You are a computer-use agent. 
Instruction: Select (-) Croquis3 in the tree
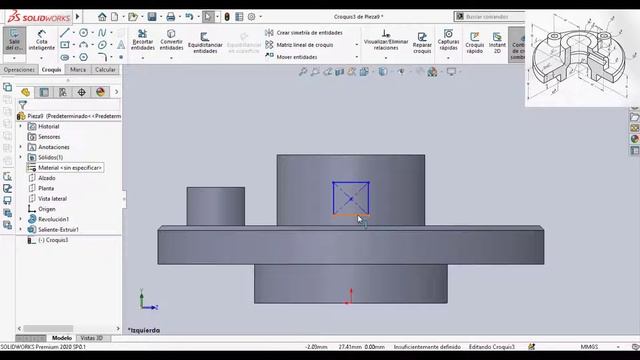coord(48,240)
